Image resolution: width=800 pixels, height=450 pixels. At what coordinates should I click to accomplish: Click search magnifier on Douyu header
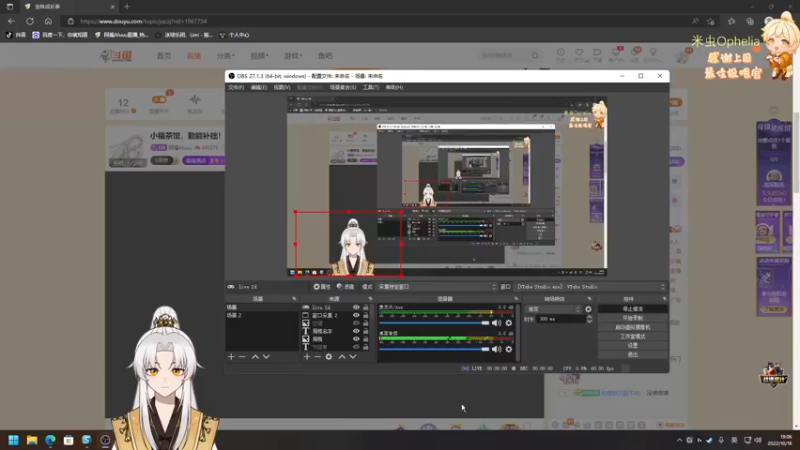coord(535,55)
